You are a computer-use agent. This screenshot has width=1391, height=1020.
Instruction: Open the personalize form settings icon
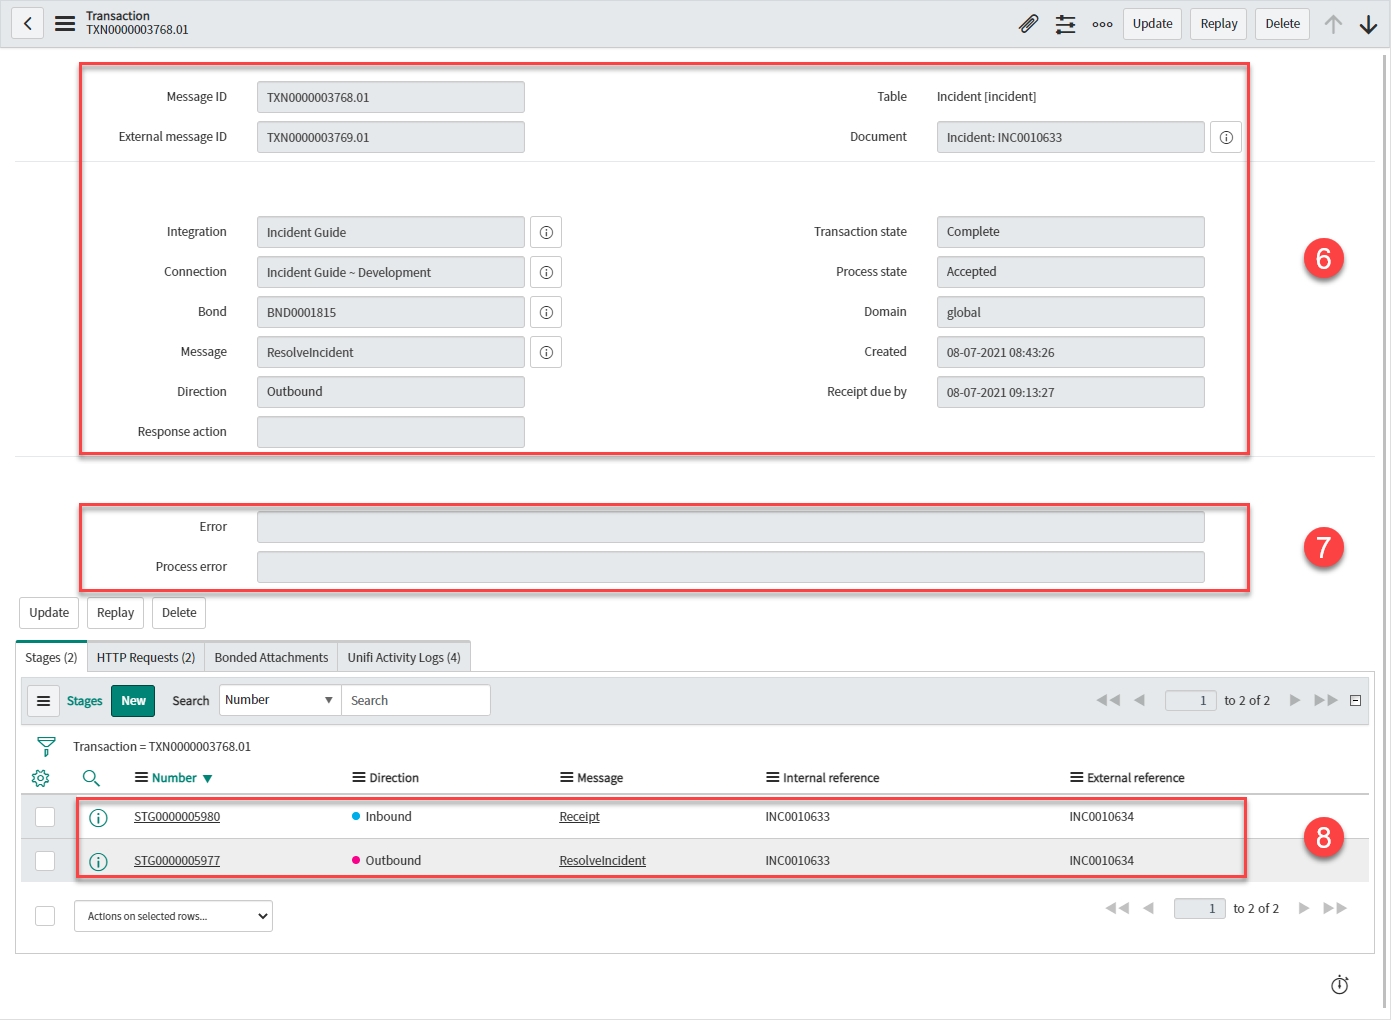pos(1065,24)
